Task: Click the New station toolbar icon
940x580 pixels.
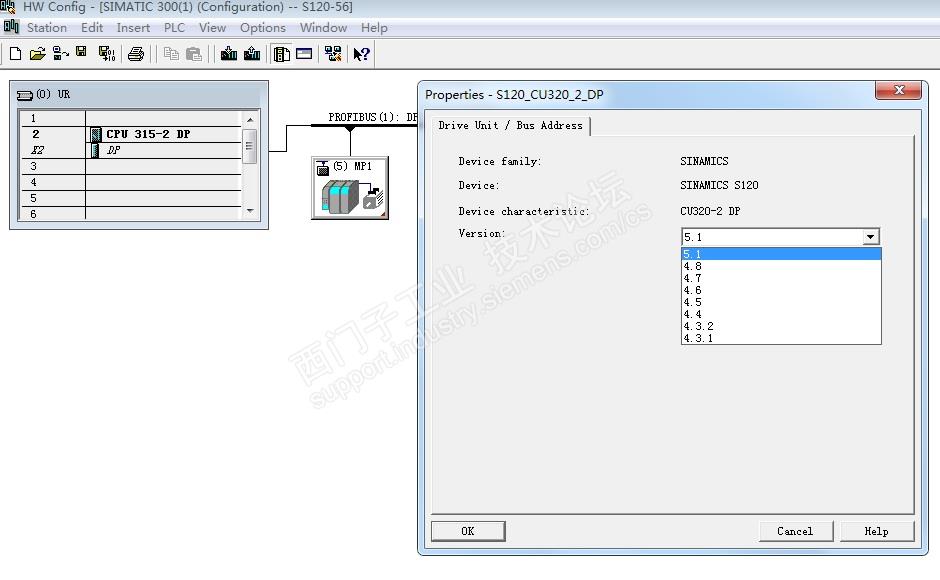Action: [x=16, y=54]
